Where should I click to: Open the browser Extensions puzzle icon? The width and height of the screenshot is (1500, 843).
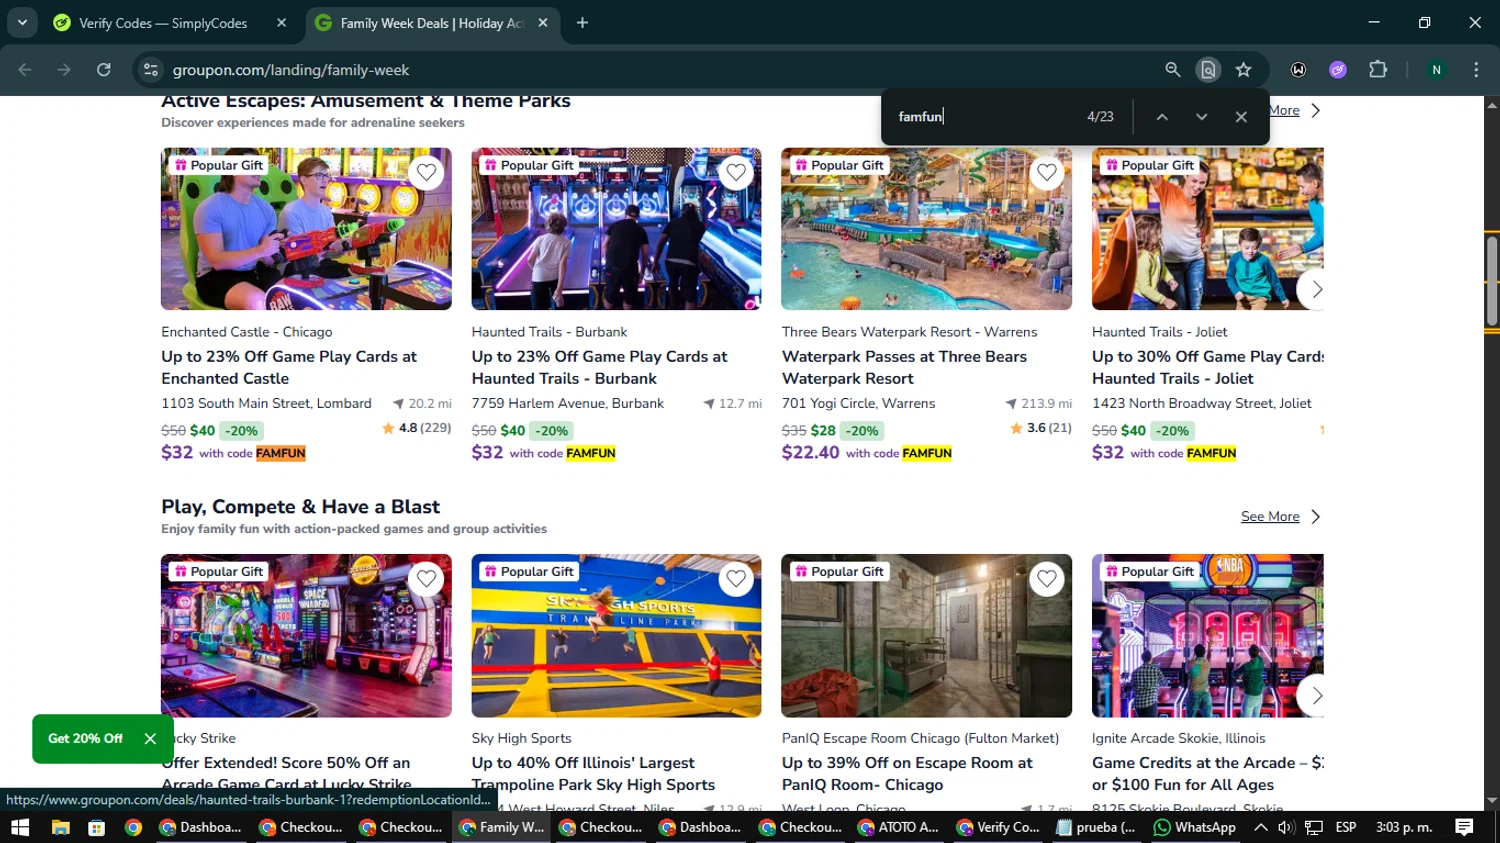(1378, 70)
